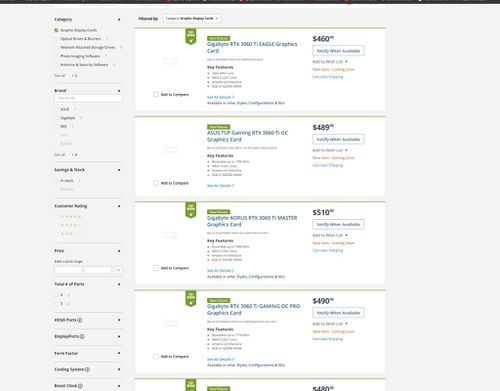
Task: Click New Release badge on GAMING OC PRO listing
Action: [x=218, y=300]
